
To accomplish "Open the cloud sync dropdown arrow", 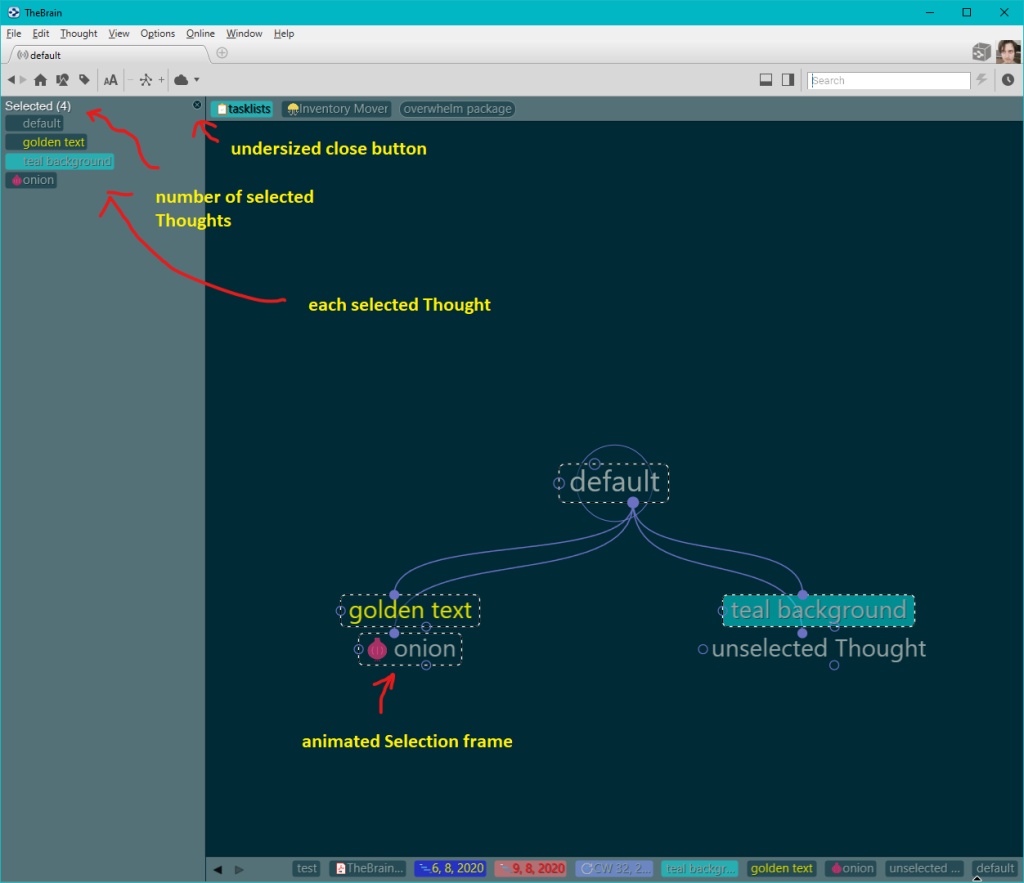I will pyautogui.click(x=197, y=80).
